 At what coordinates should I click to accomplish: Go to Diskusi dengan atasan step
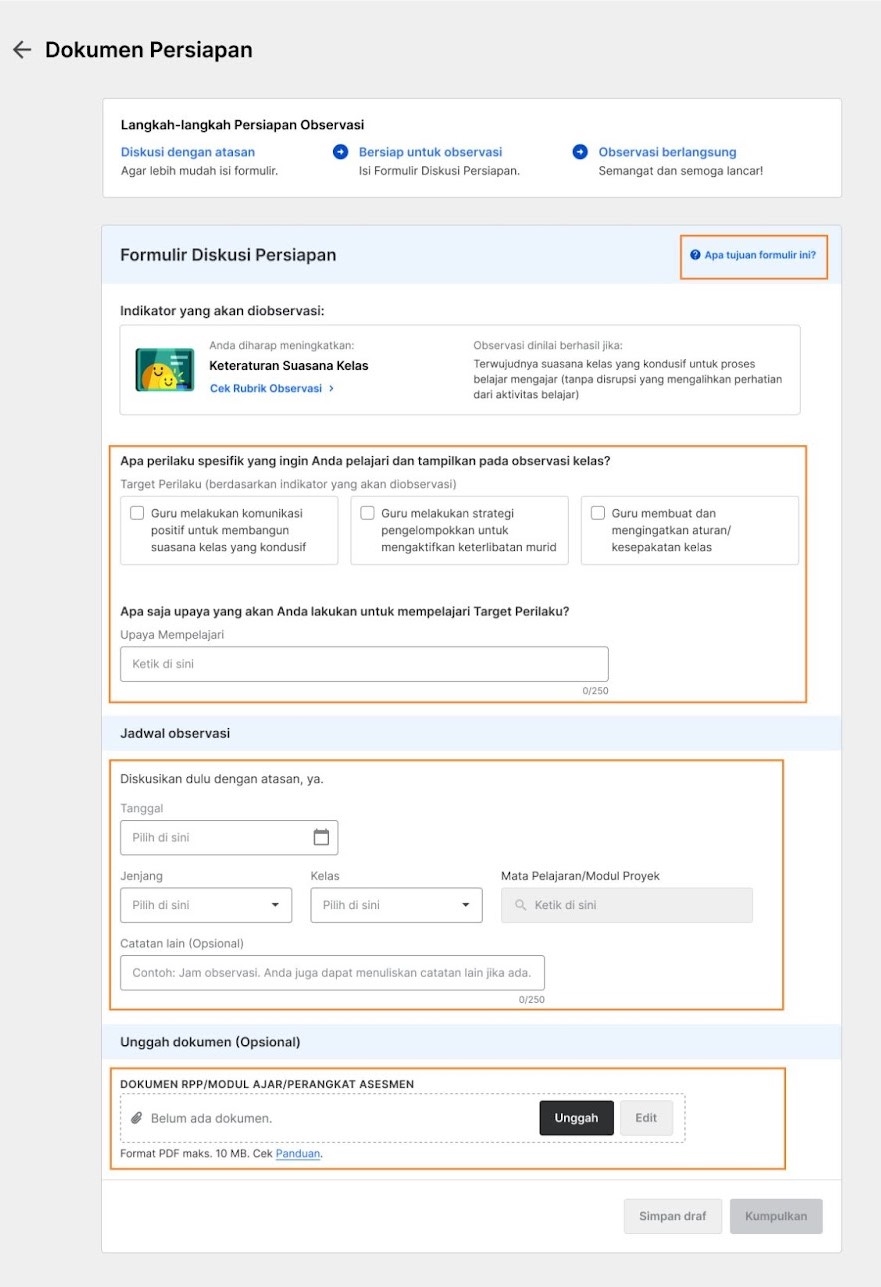click(188, 152)
